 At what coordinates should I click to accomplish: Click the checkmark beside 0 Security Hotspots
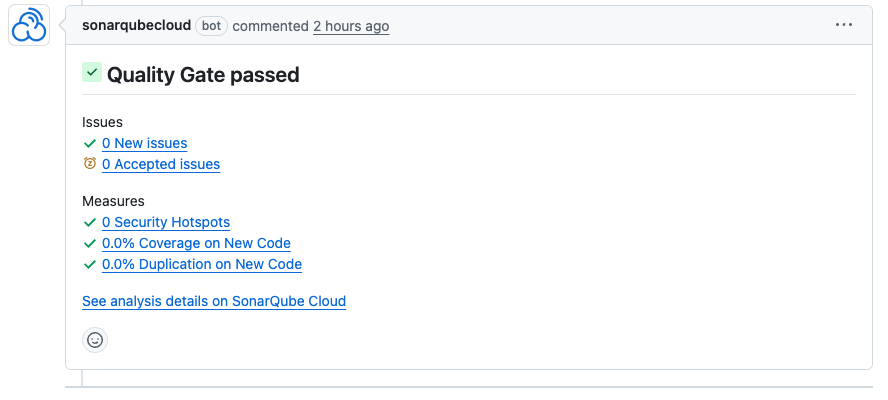pos(90,223)
